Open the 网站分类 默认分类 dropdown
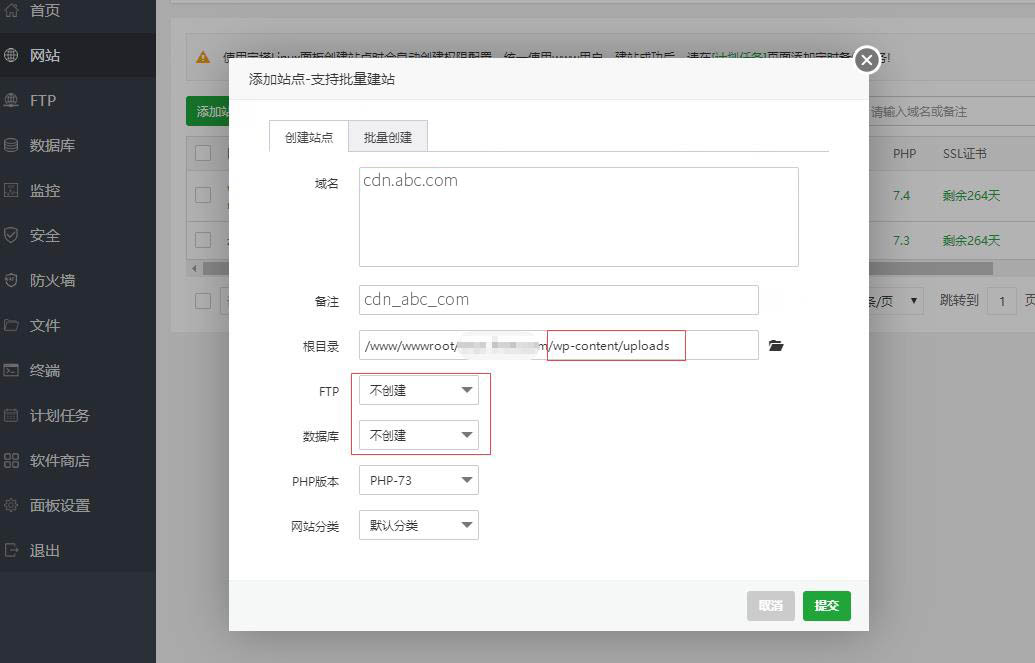 pos(418,525)
